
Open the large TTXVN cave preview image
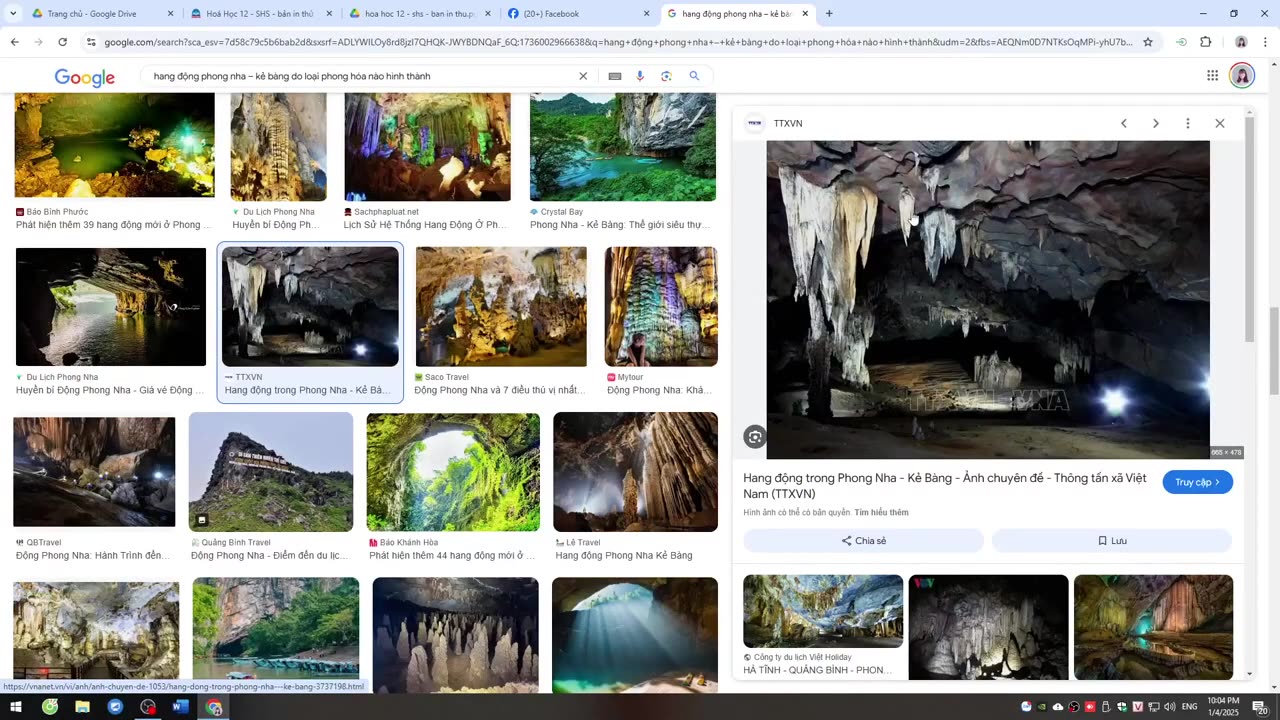click(x=988, y=300)
